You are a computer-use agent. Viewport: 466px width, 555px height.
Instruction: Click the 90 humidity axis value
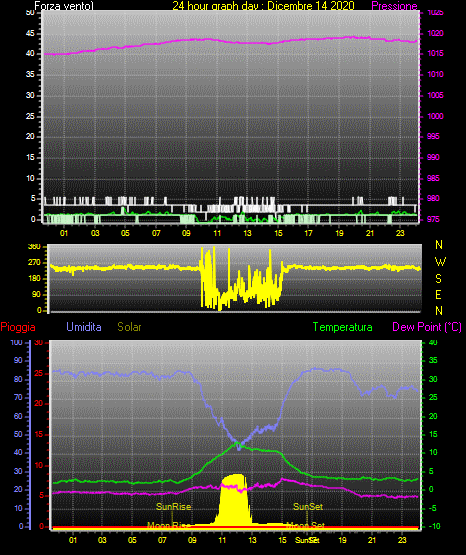[18, 361]
